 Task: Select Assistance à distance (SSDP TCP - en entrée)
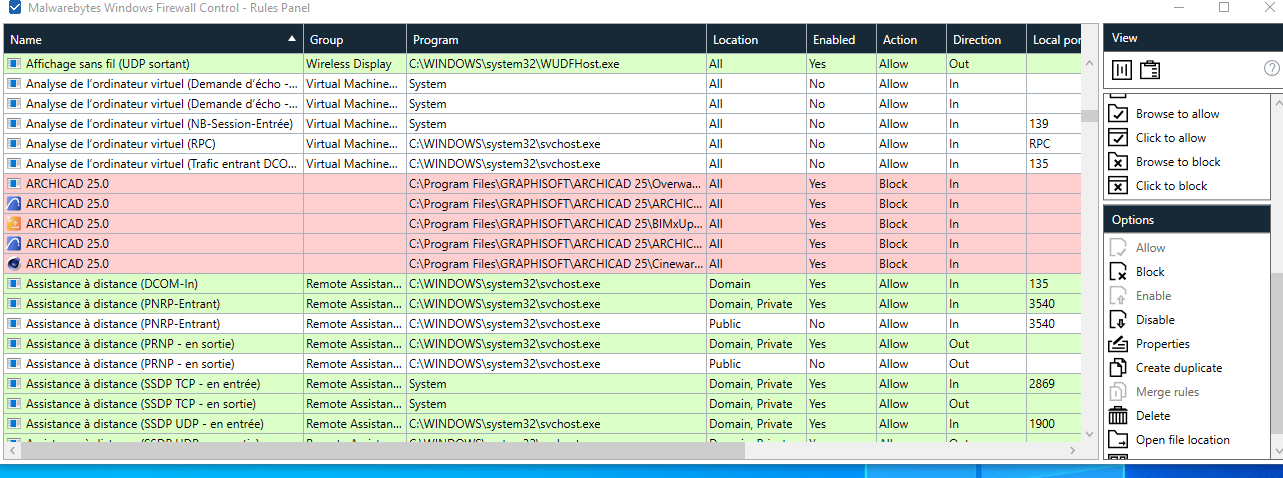click(143, 384)
